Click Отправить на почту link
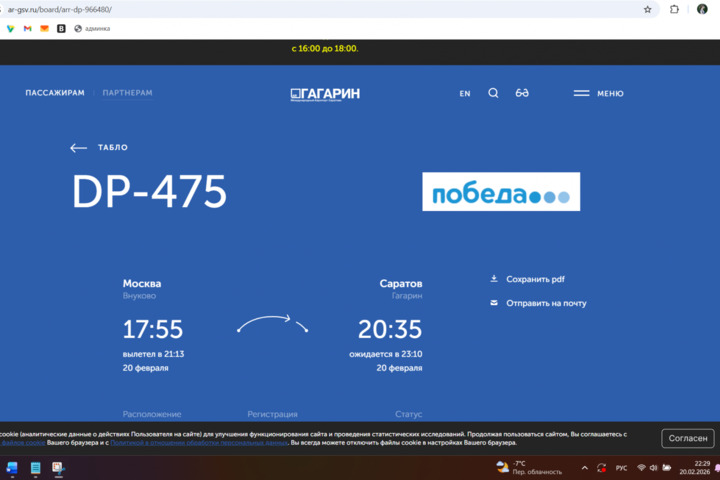This screenshot has height=480, width=720. point(546,303)
